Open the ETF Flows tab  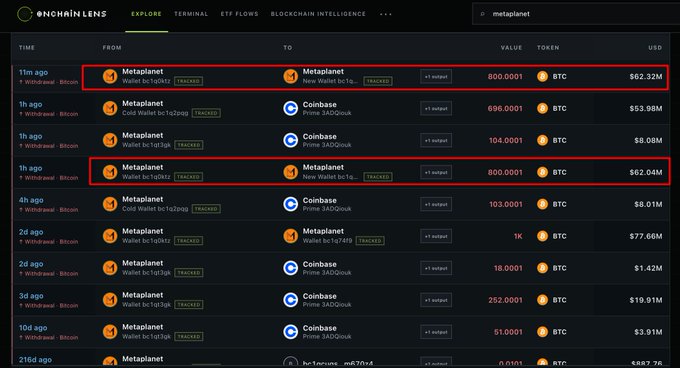(x=239, y=14)
